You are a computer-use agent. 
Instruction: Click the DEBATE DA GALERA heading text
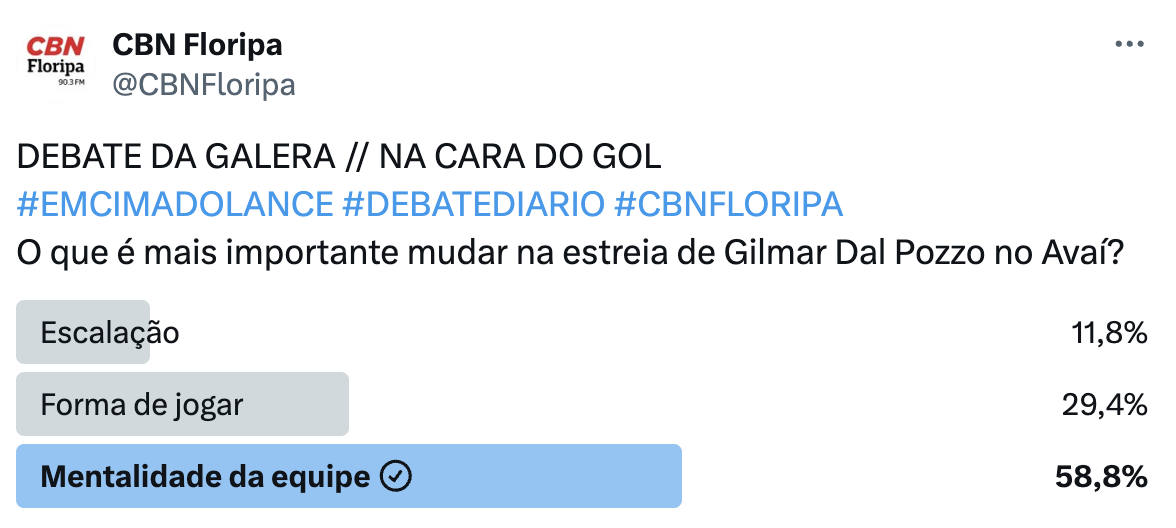click(x=176, y=157)
